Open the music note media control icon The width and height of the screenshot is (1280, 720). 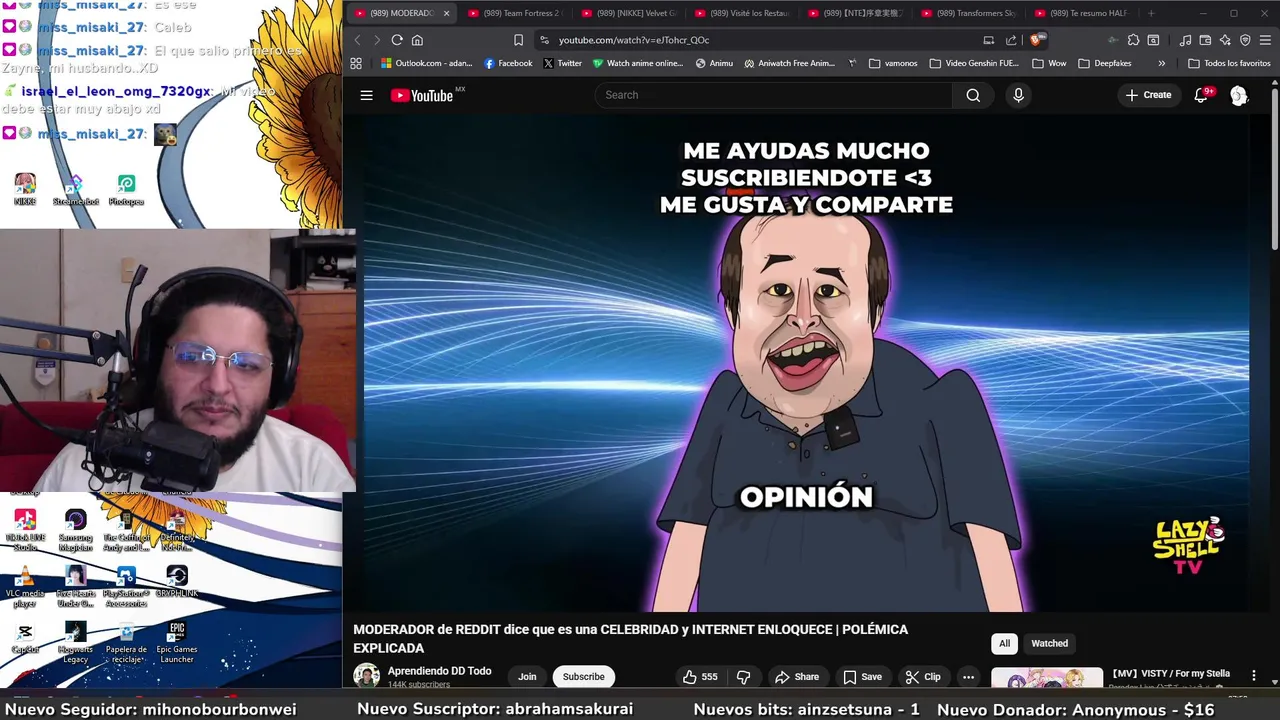(1185, 40)
